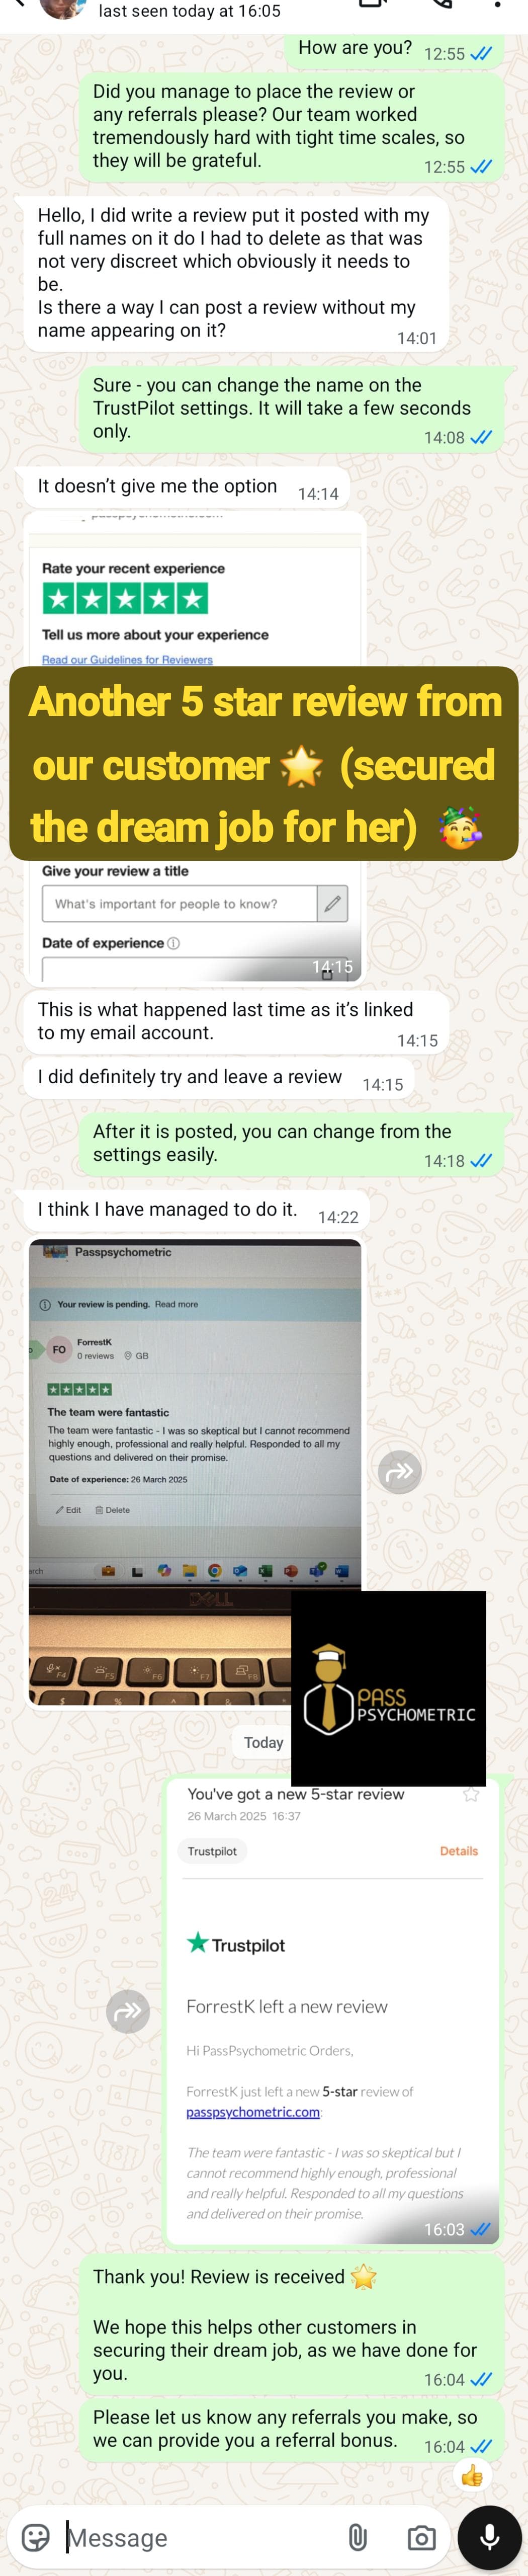The height and width of the screenshot is (2576, 528).
Task: Tap the Trustpilot sender label chip
Action: pyautogui.click(x=212, y=1851)
